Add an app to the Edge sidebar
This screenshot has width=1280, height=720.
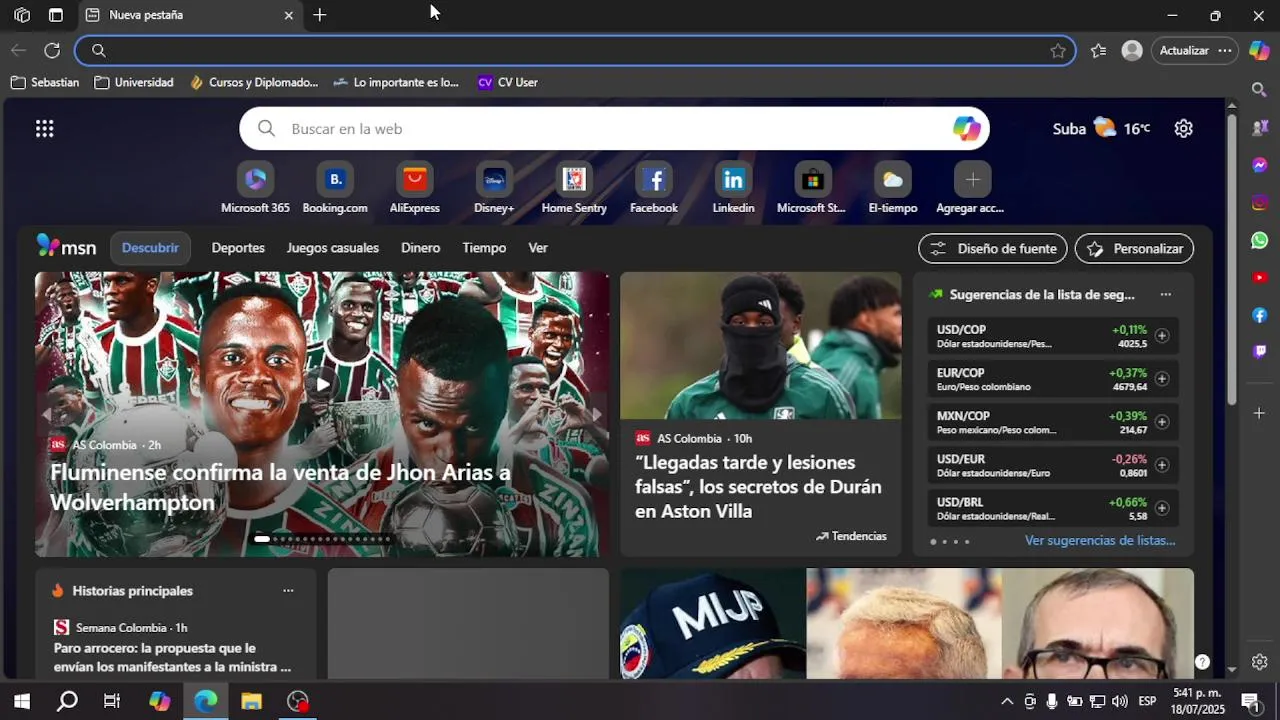pyautogui.click(x=1259, y=413)
